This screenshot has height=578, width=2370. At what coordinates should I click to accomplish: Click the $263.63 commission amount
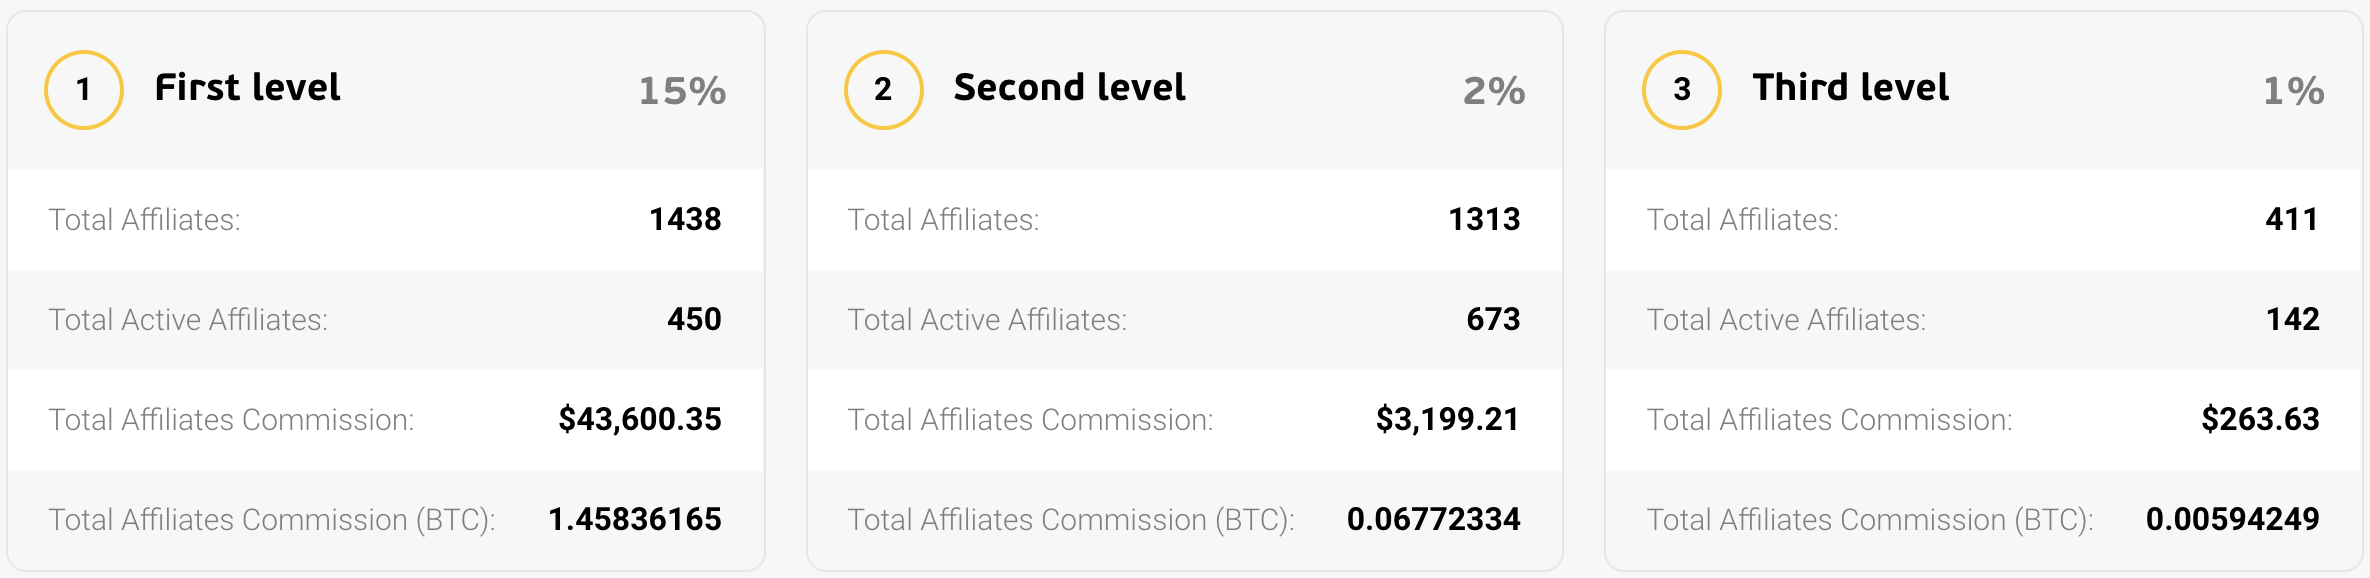click(2261, 419)
